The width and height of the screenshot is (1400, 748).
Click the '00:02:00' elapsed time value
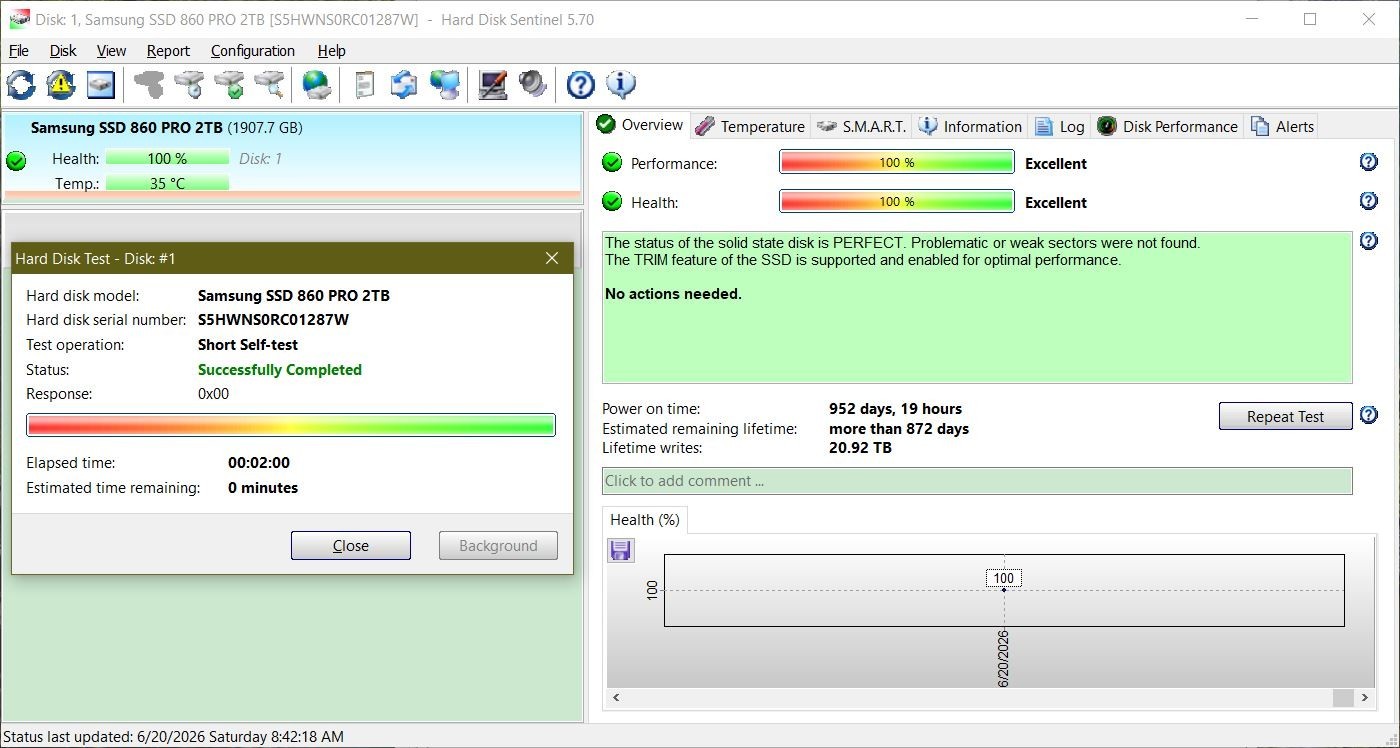[259, 463]
